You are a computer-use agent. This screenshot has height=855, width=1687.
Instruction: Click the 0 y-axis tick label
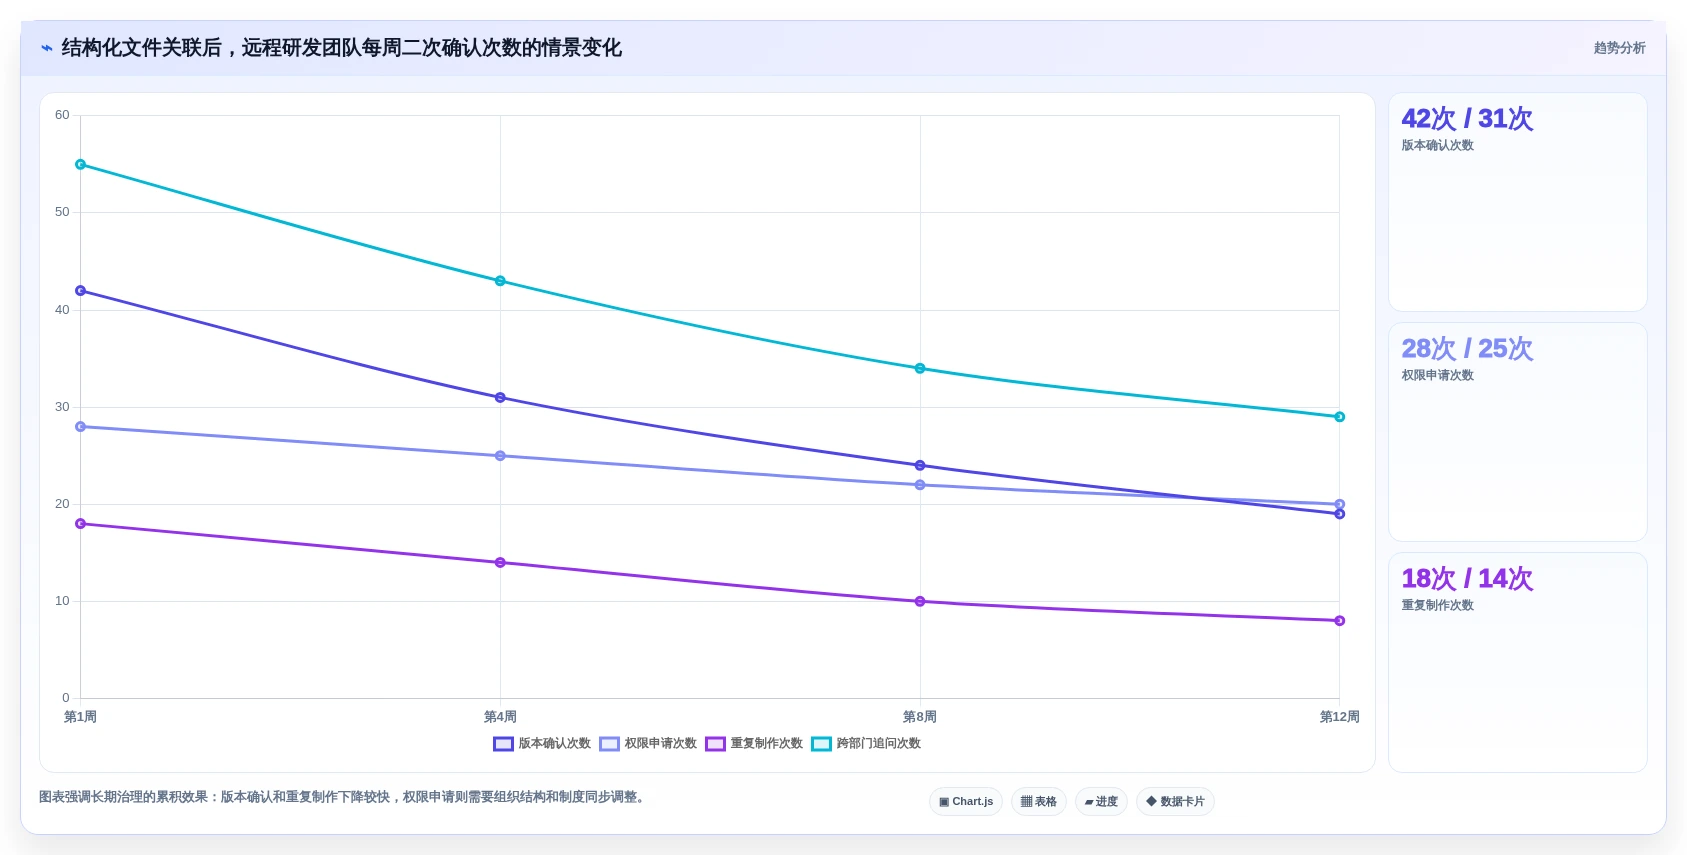click(66, 698)
